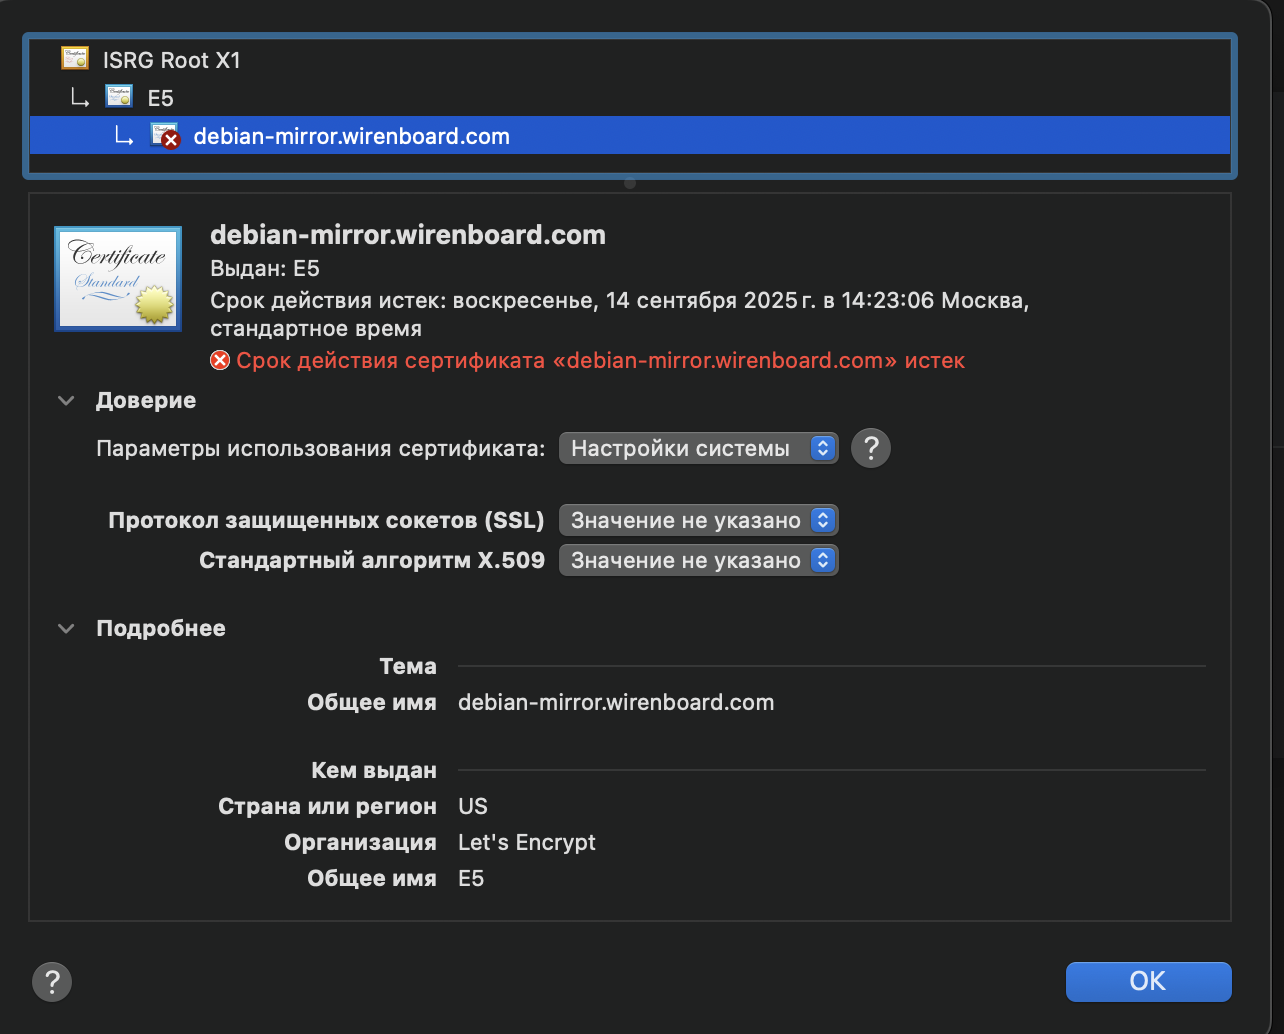Screen dimensions: 1284x1034
Task: Click the debian-mirror.wirenboard.com common name value
Action: click(x=615, y=702)
